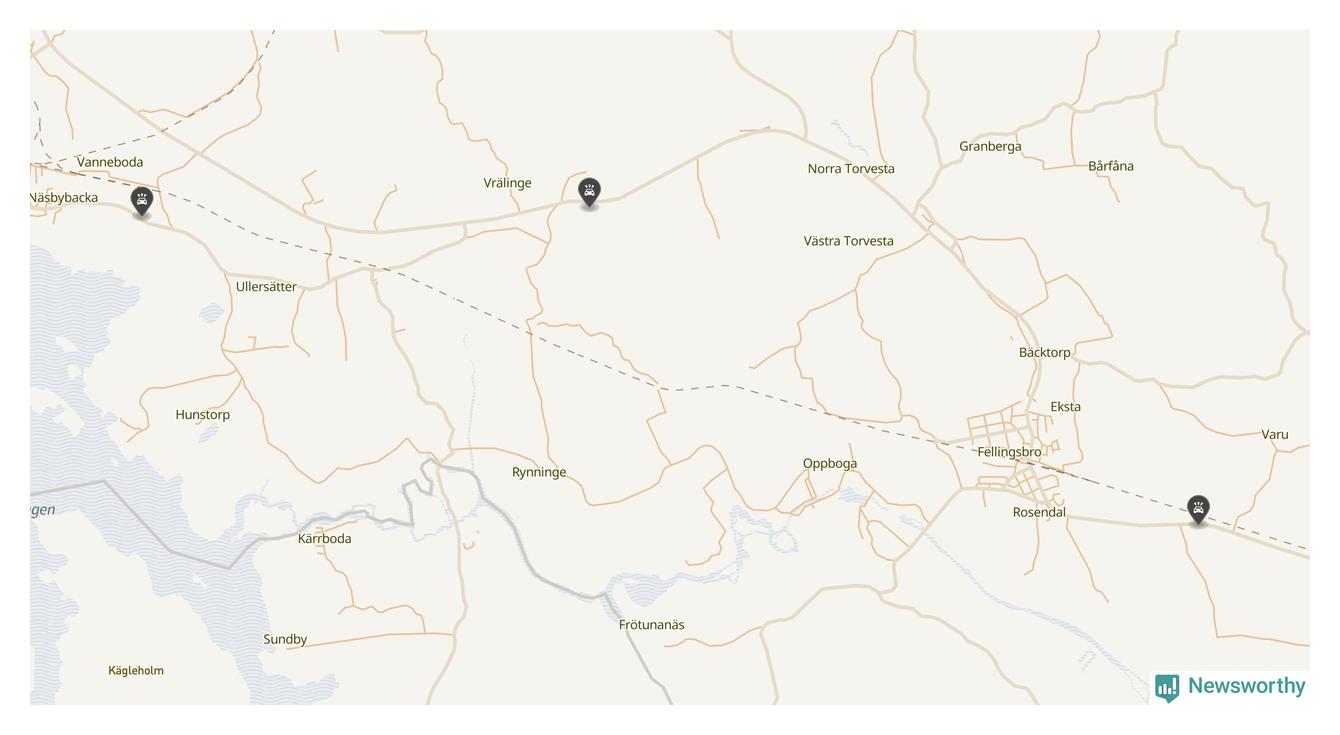Click the car marker near Näsbybacka
Viewport: 1340px width, 735px height.
point(142,201)
